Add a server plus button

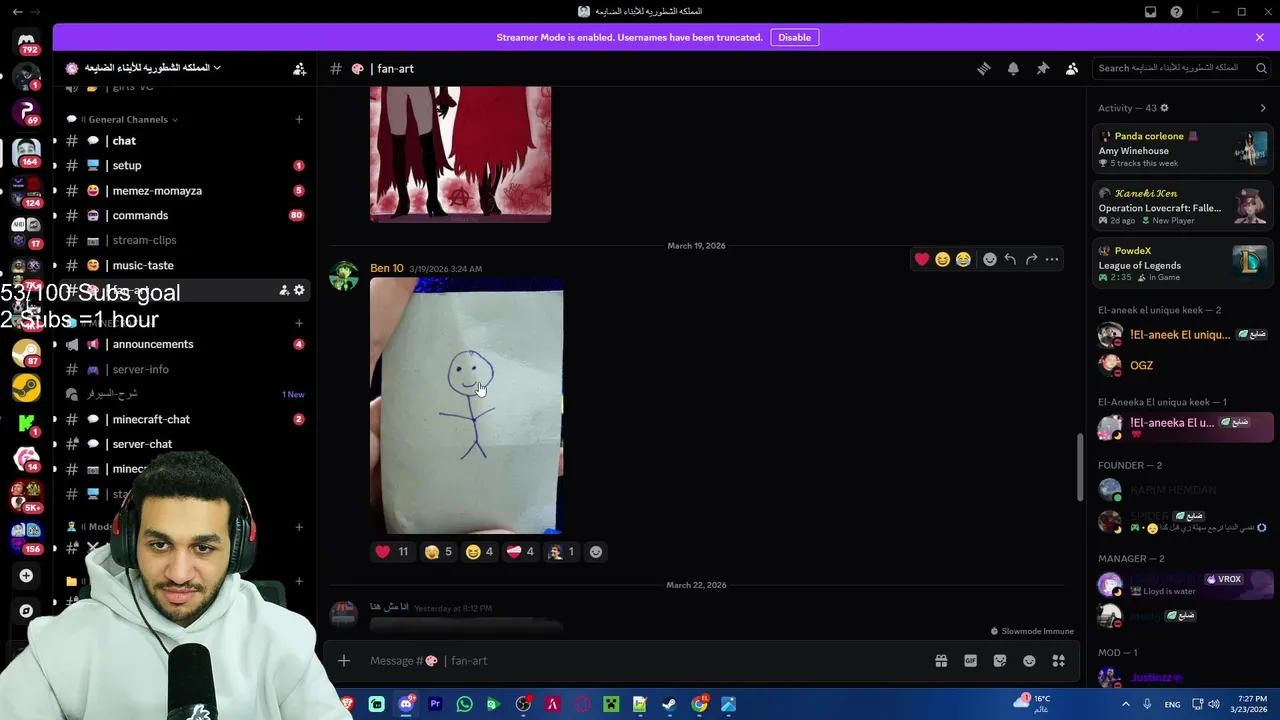point(26,576)
